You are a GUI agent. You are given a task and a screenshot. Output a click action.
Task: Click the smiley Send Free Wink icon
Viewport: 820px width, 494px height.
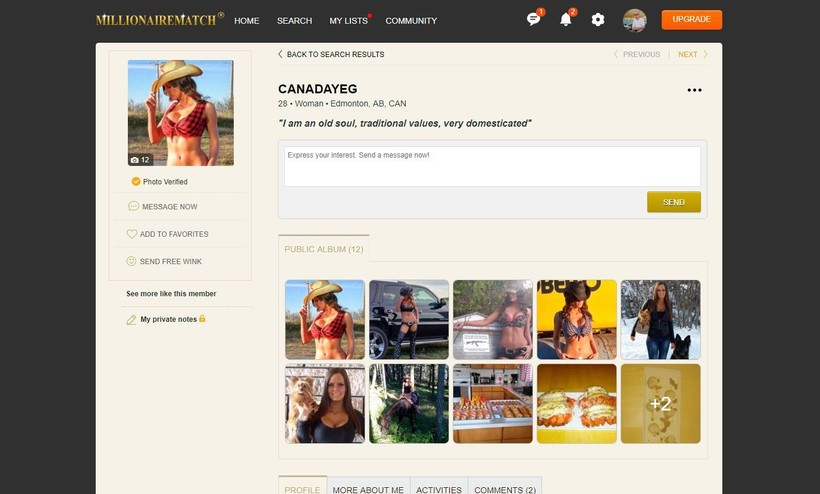pyautogui.click(x=132, y=261)
